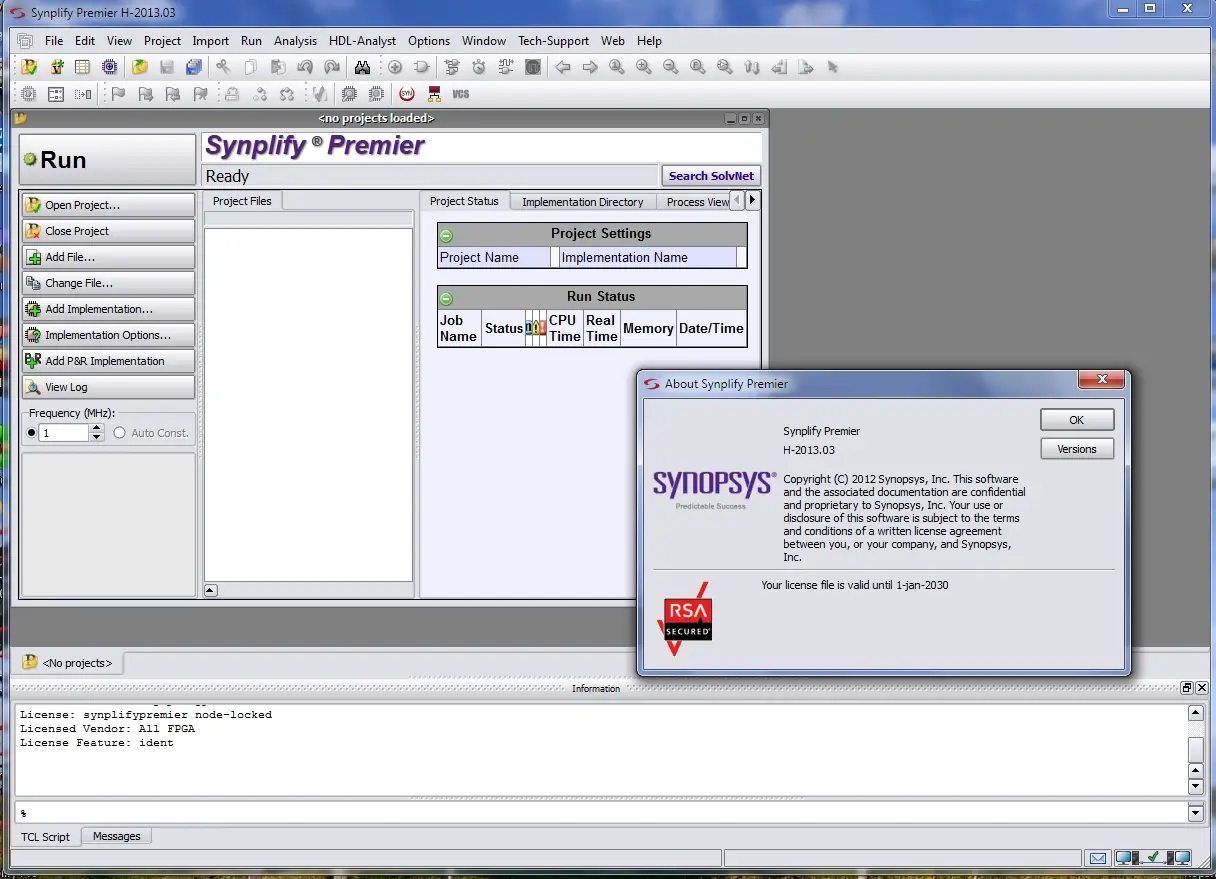
Task: Click the small up arrow below Project Files
Action: coord(210,590)
